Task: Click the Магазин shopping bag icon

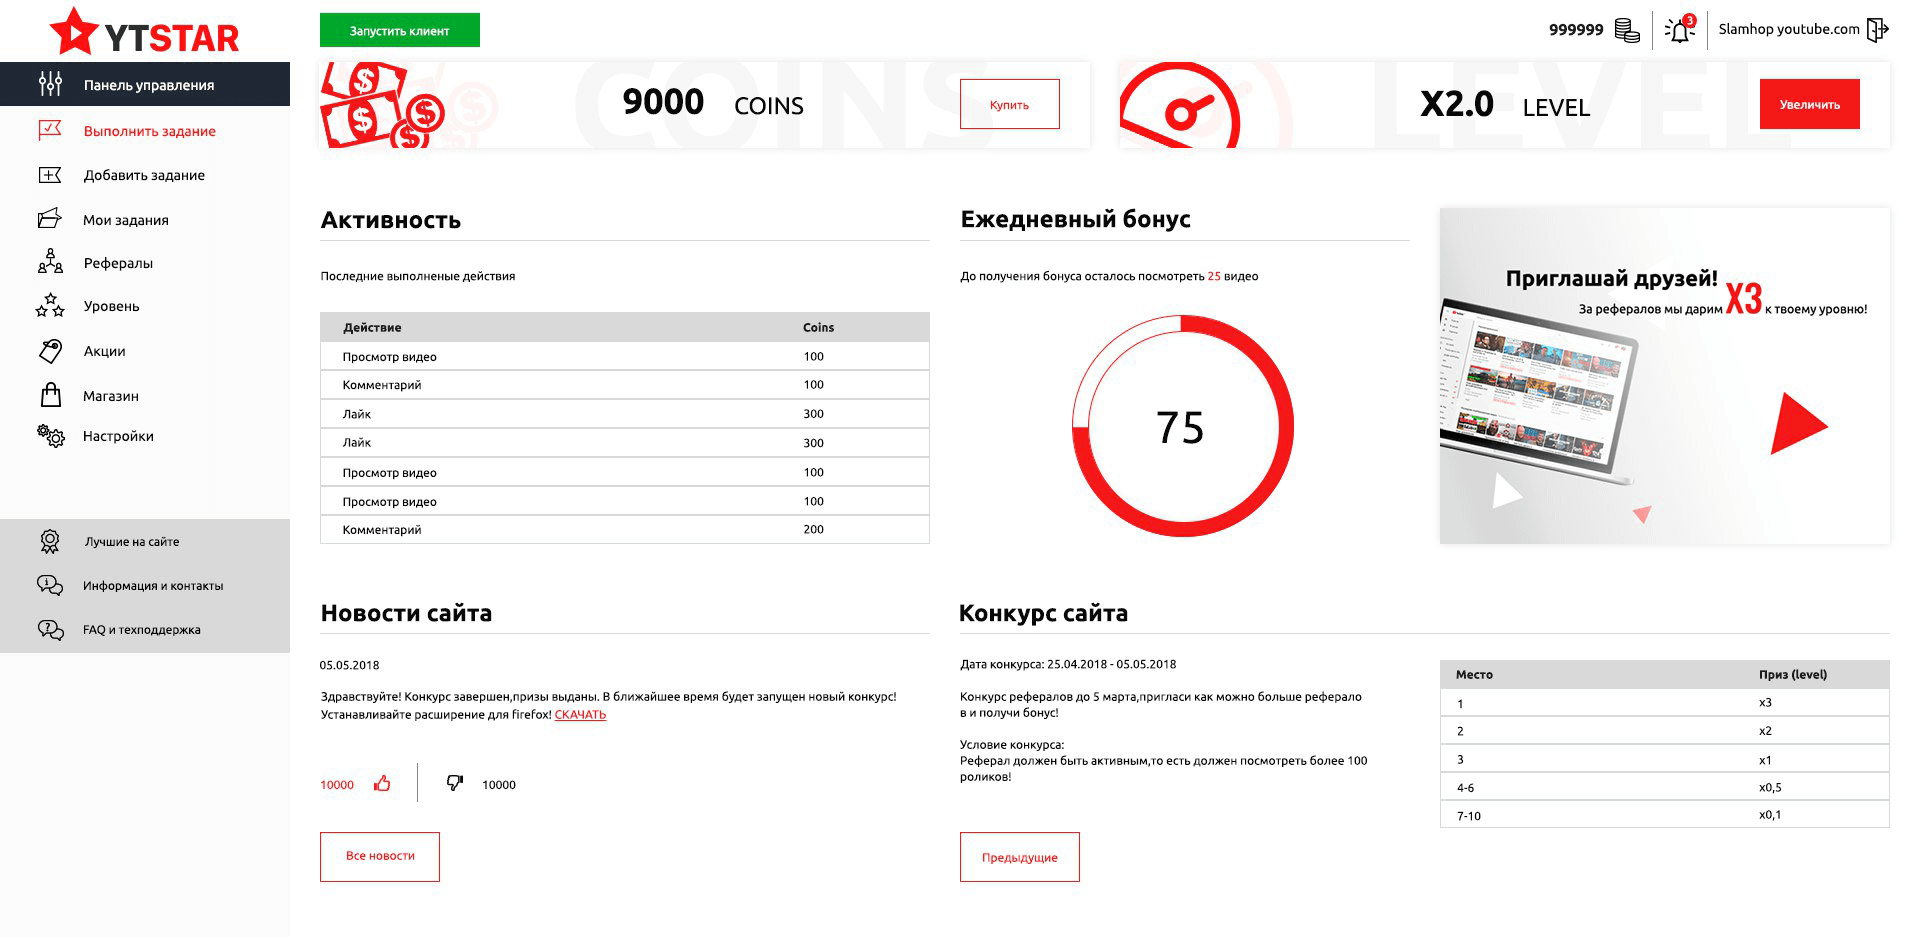Action: [x=50, y=395]
